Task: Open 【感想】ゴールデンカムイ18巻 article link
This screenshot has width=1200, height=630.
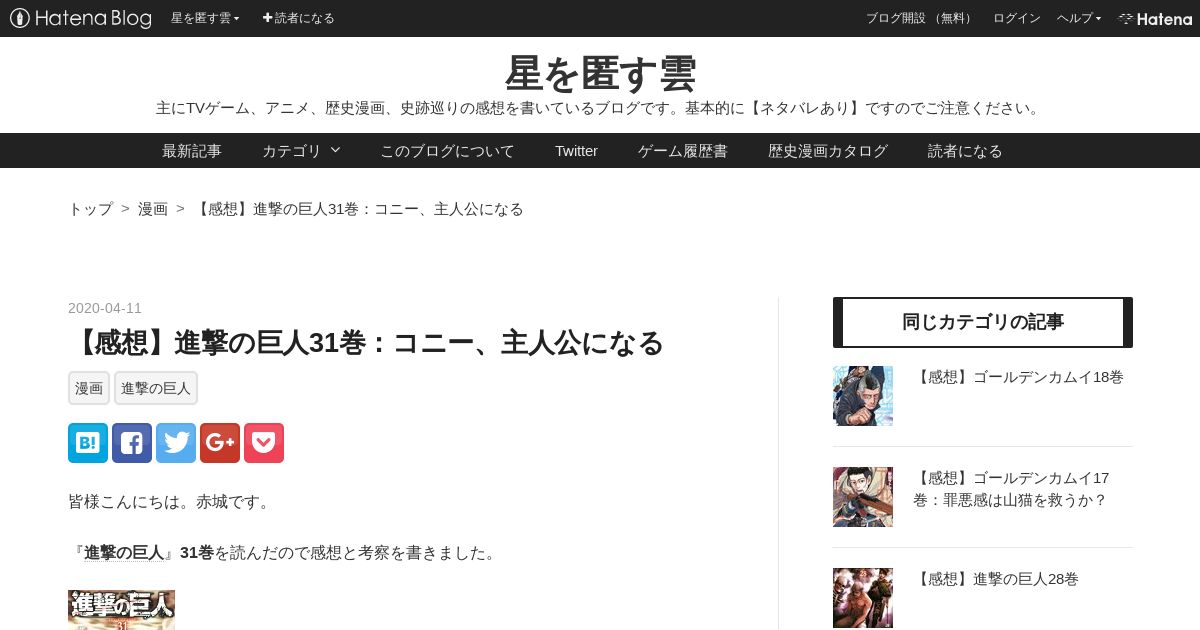Action: pyautogui.click(x=1018, y=377)
